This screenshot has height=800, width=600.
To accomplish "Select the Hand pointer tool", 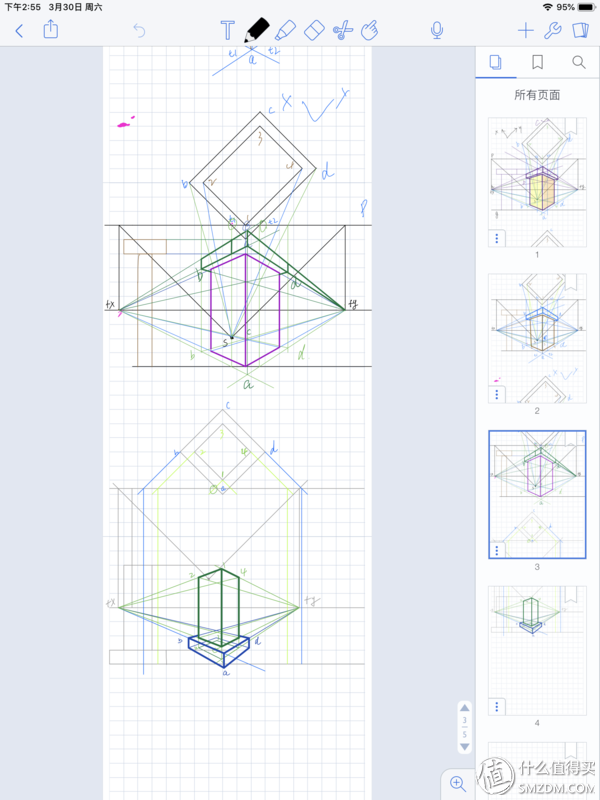I will 369,30.
